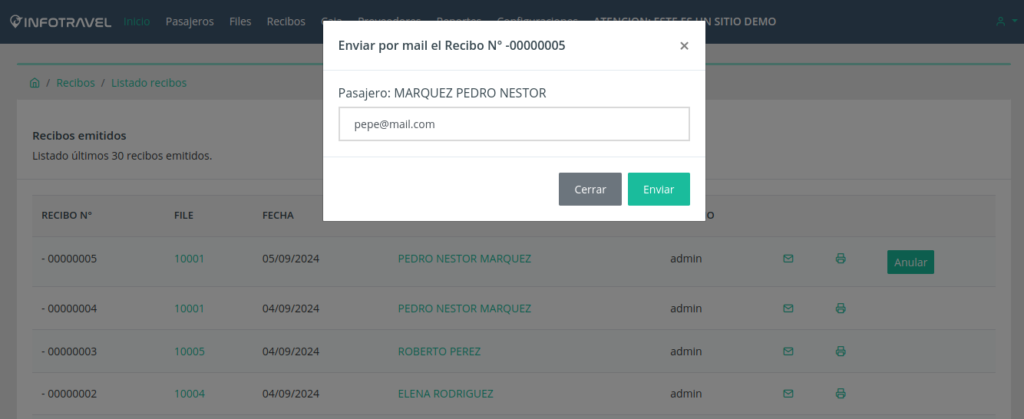The height and width of the screenshot is (419, 1024).
Task: Click the mail icon for receipt 00000004
Action: [788, 308]
